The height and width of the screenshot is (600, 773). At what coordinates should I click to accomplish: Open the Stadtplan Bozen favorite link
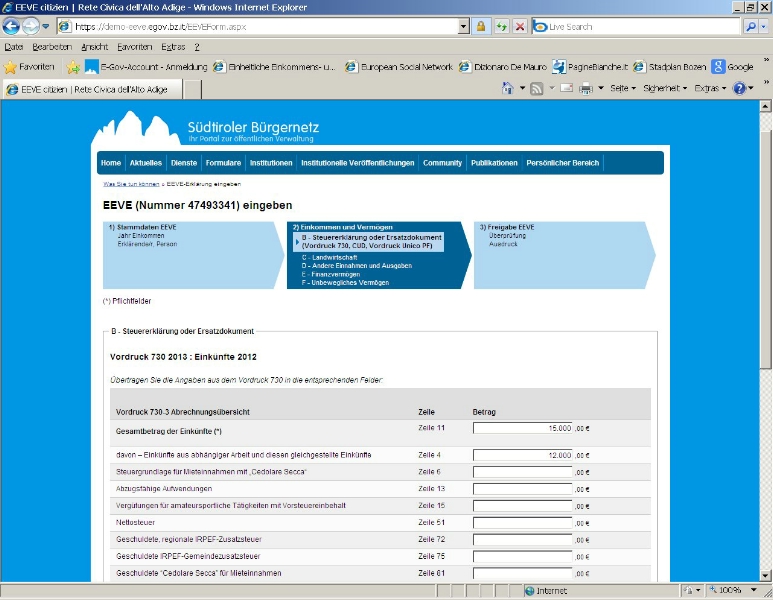(670, 67)
